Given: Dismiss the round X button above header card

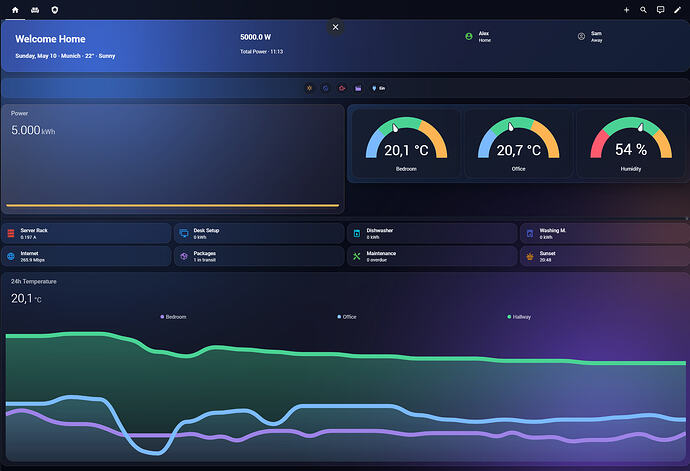Looking at the screenshot, I should [335, 27].
